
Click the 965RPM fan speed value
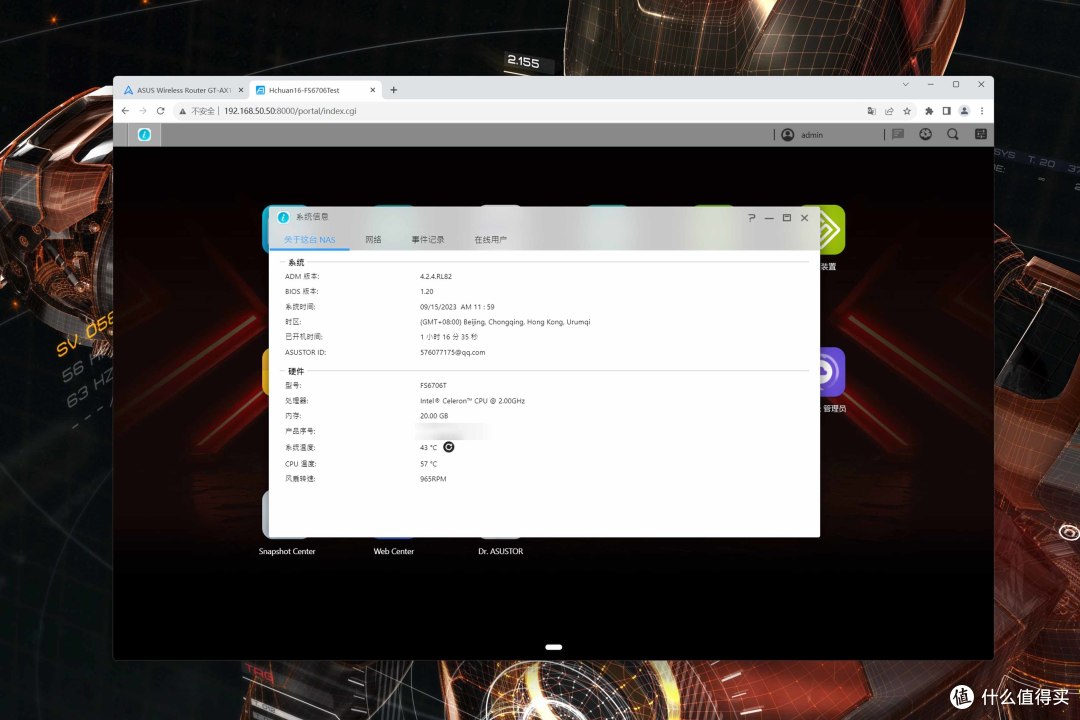coord(433,479)
